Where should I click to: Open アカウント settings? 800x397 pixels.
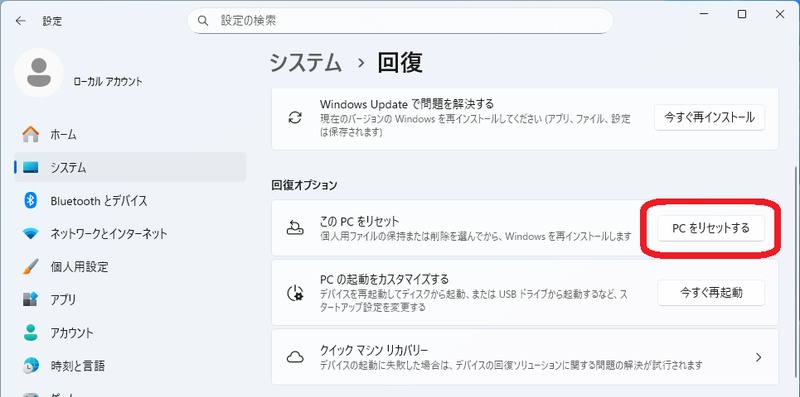130,333
